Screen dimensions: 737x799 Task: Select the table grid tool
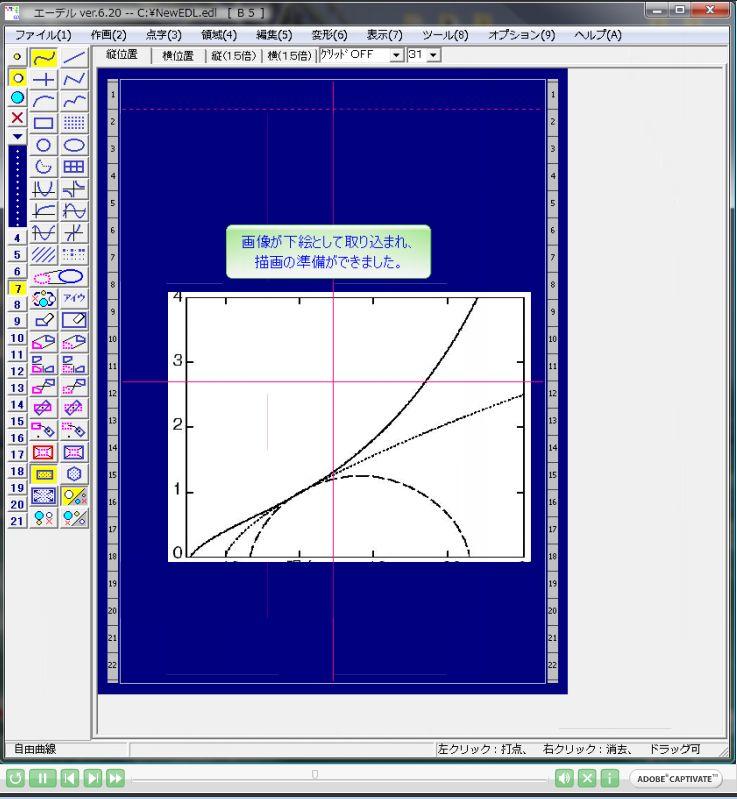pyautogui.click(x=74, y=168)
